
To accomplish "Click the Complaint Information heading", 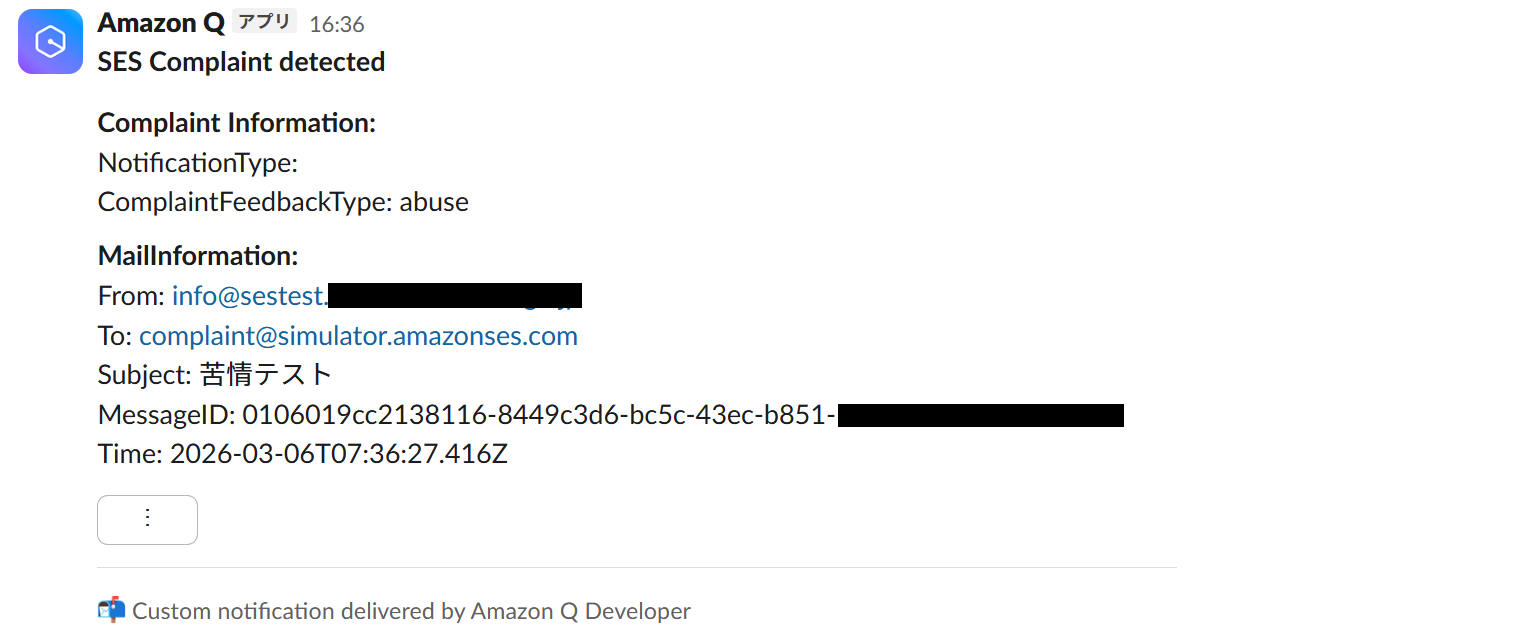I will click(x=237, y=123).
